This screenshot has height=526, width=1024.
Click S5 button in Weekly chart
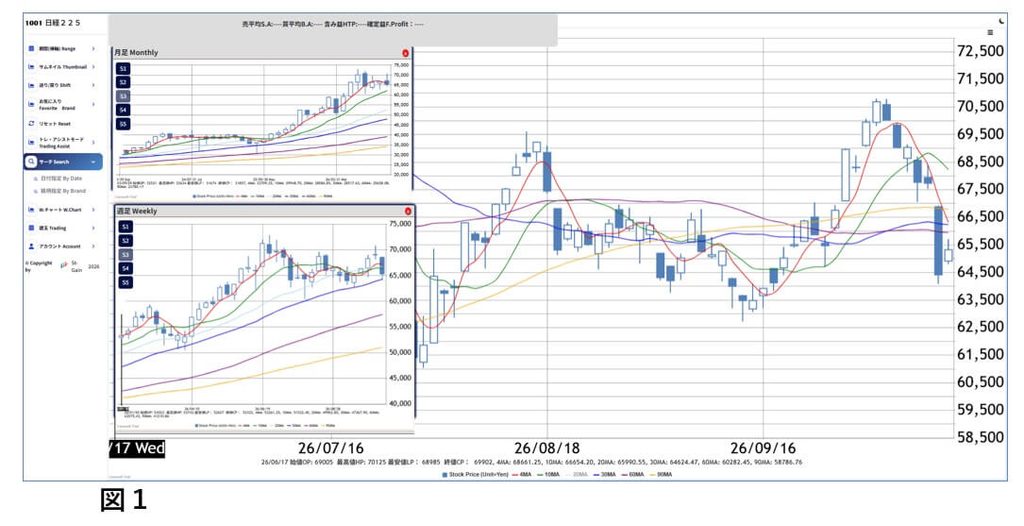pos(125,283)
